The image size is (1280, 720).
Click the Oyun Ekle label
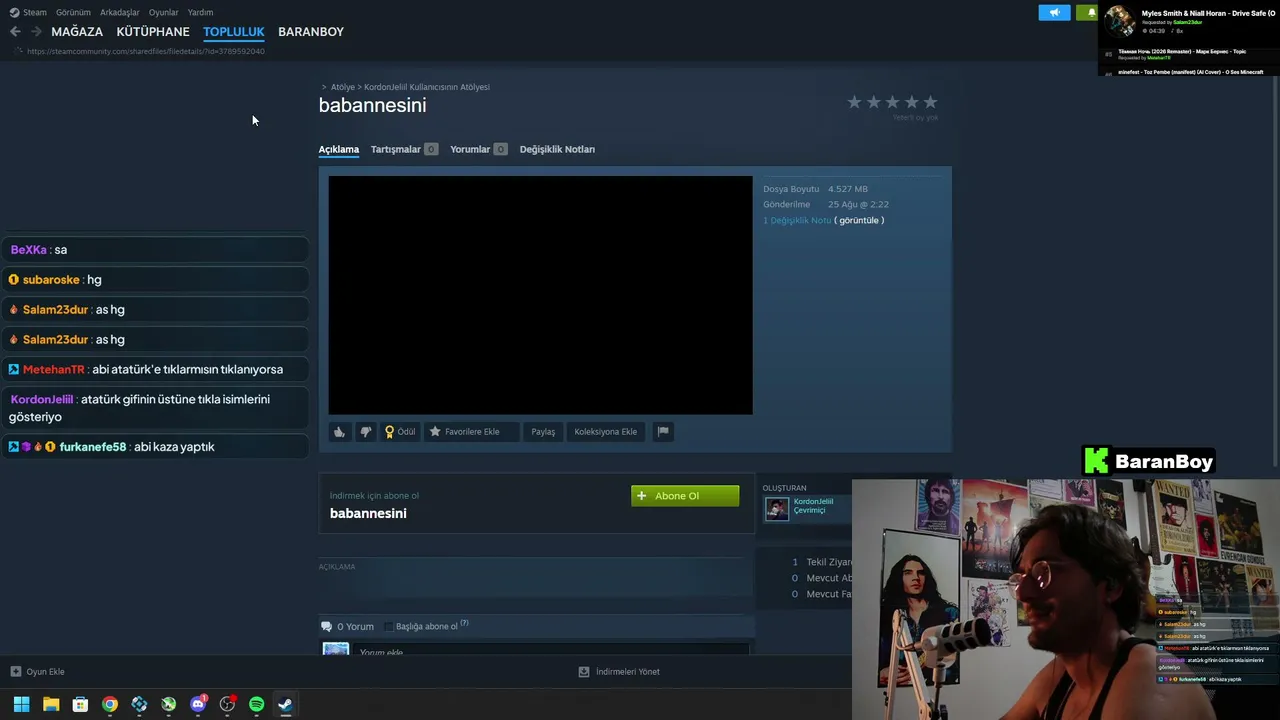(45, 672)
